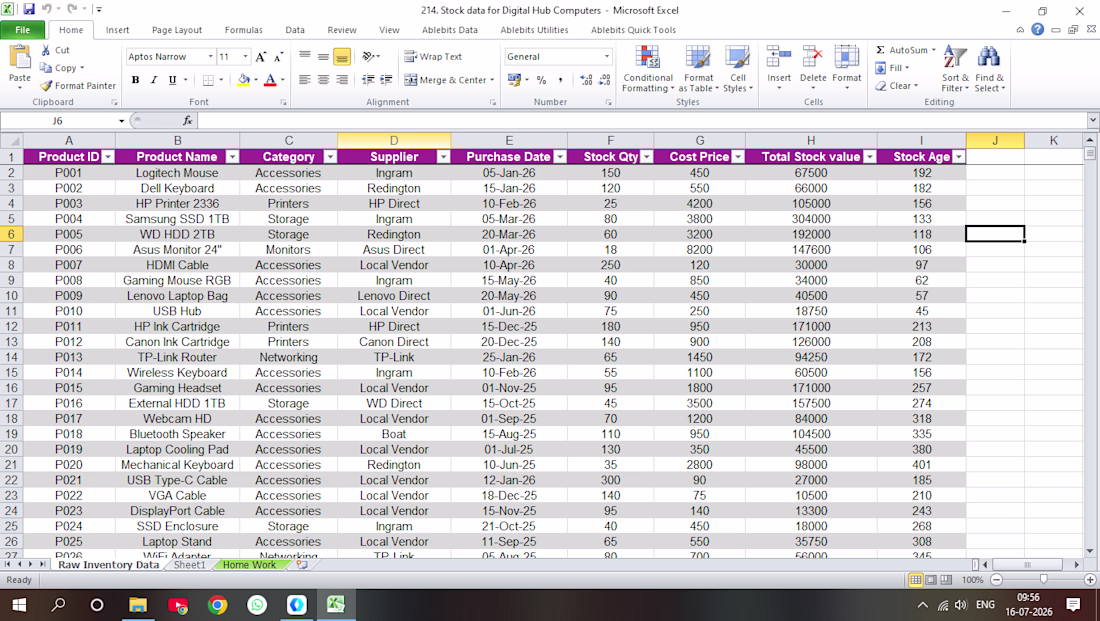The height and width of the screenshot is (621, 1100).
Task: Open the Purchase Date filter dropdown
Action: [560, 157]
